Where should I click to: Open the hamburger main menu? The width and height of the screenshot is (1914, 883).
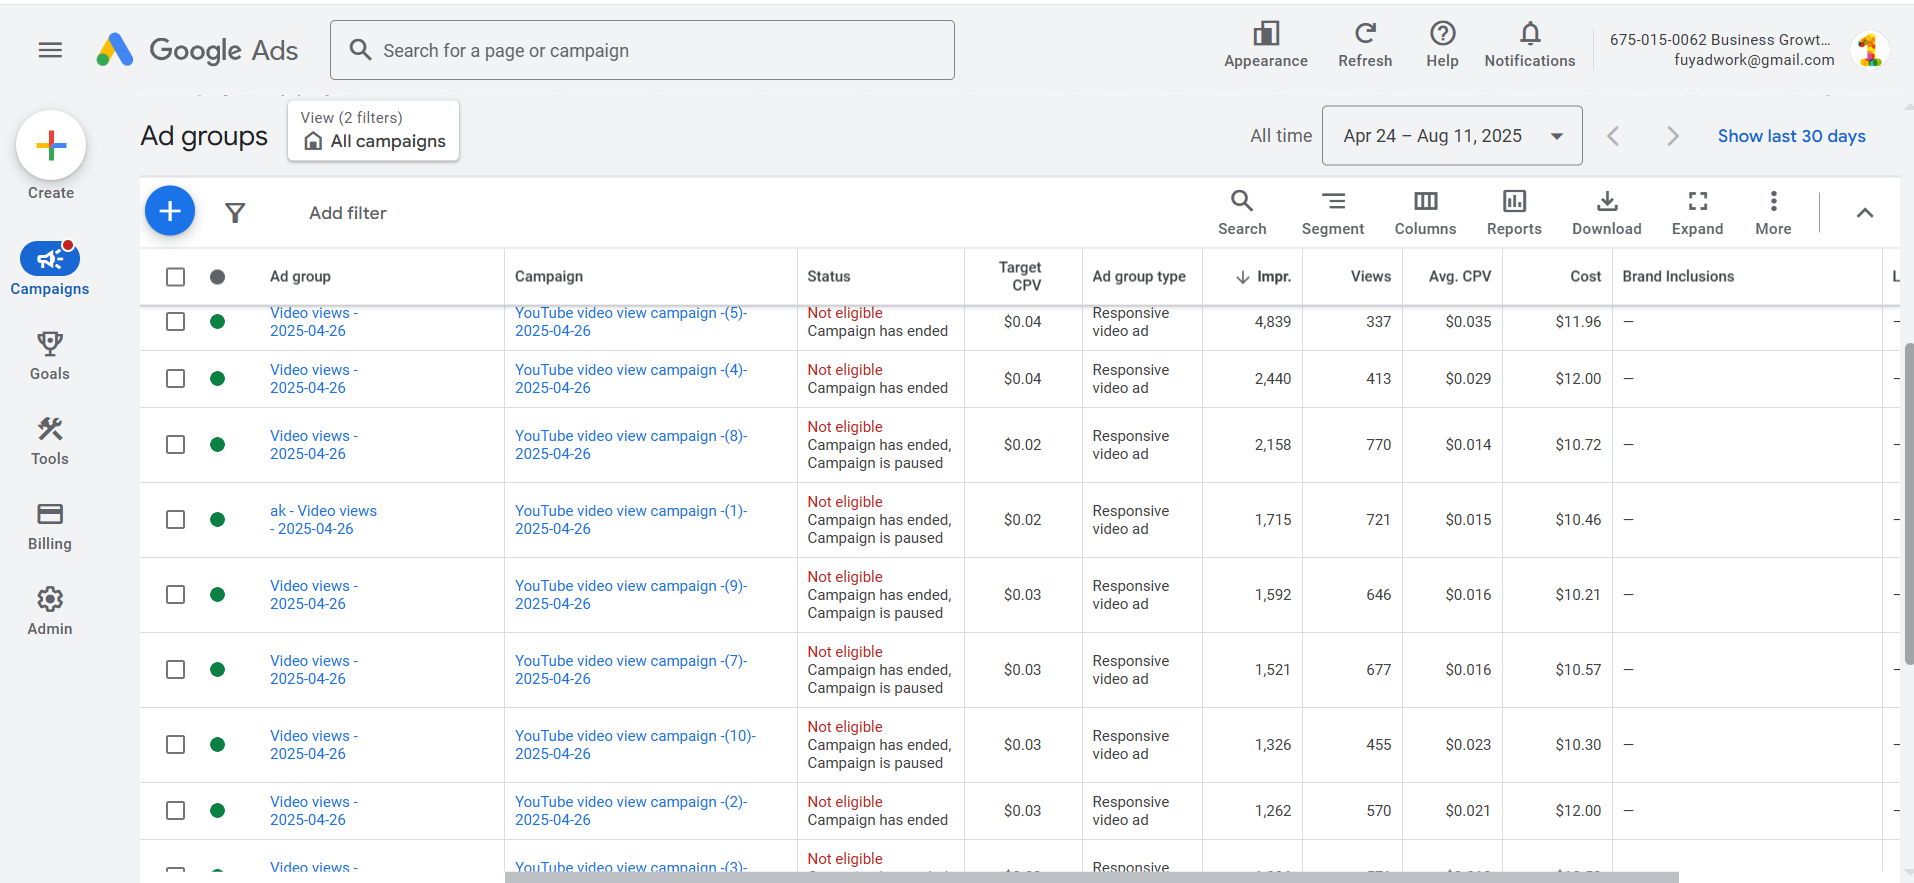pos(50,50)
